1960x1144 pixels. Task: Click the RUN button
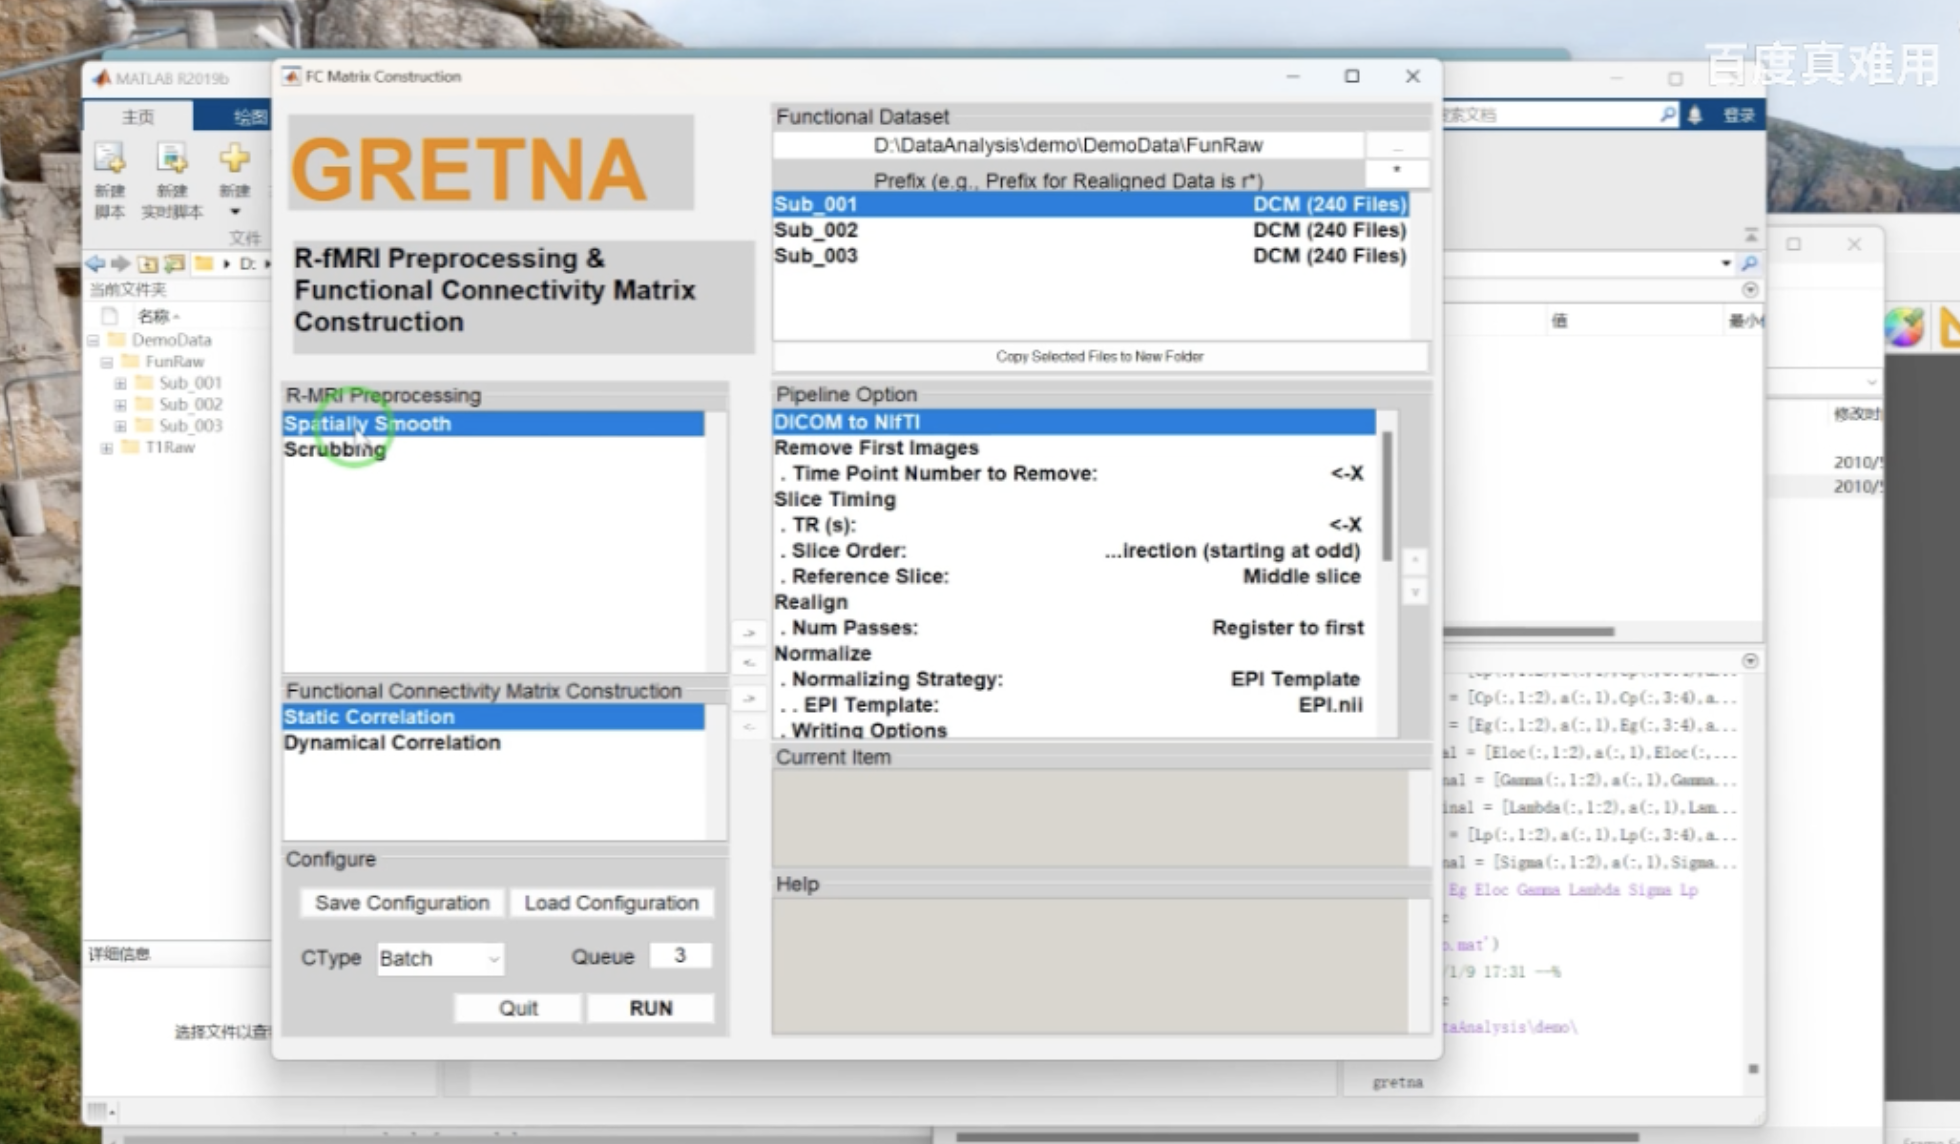[x=651, y=1008]
